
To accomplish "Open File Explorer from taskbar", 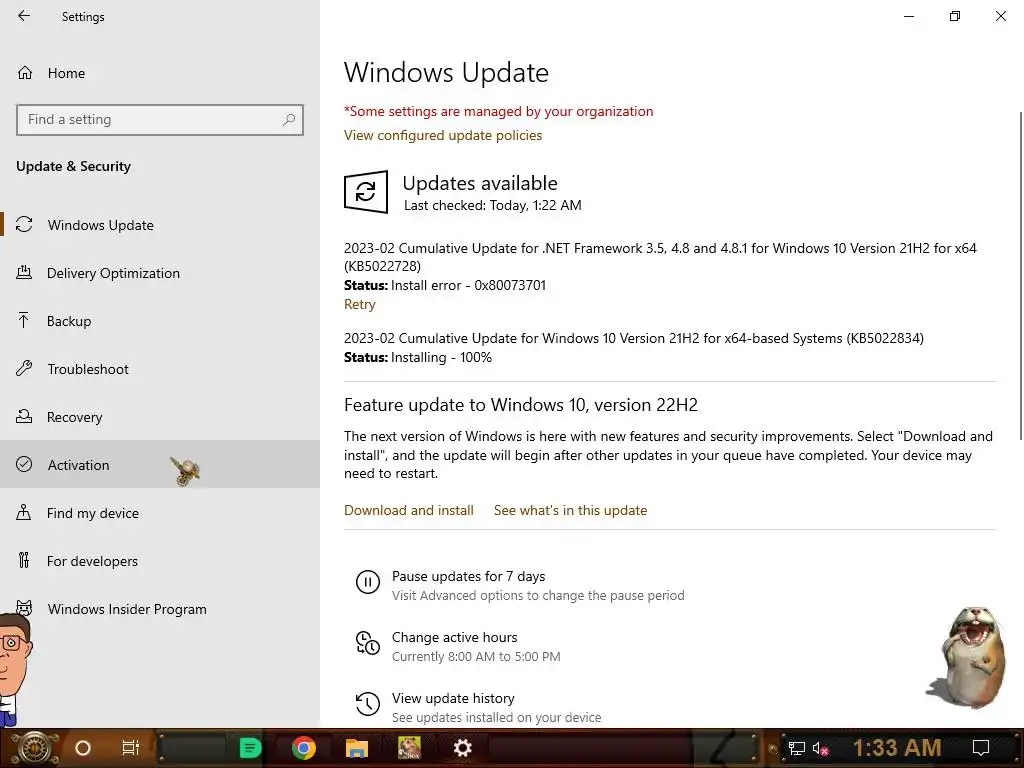I will (357, 748).
